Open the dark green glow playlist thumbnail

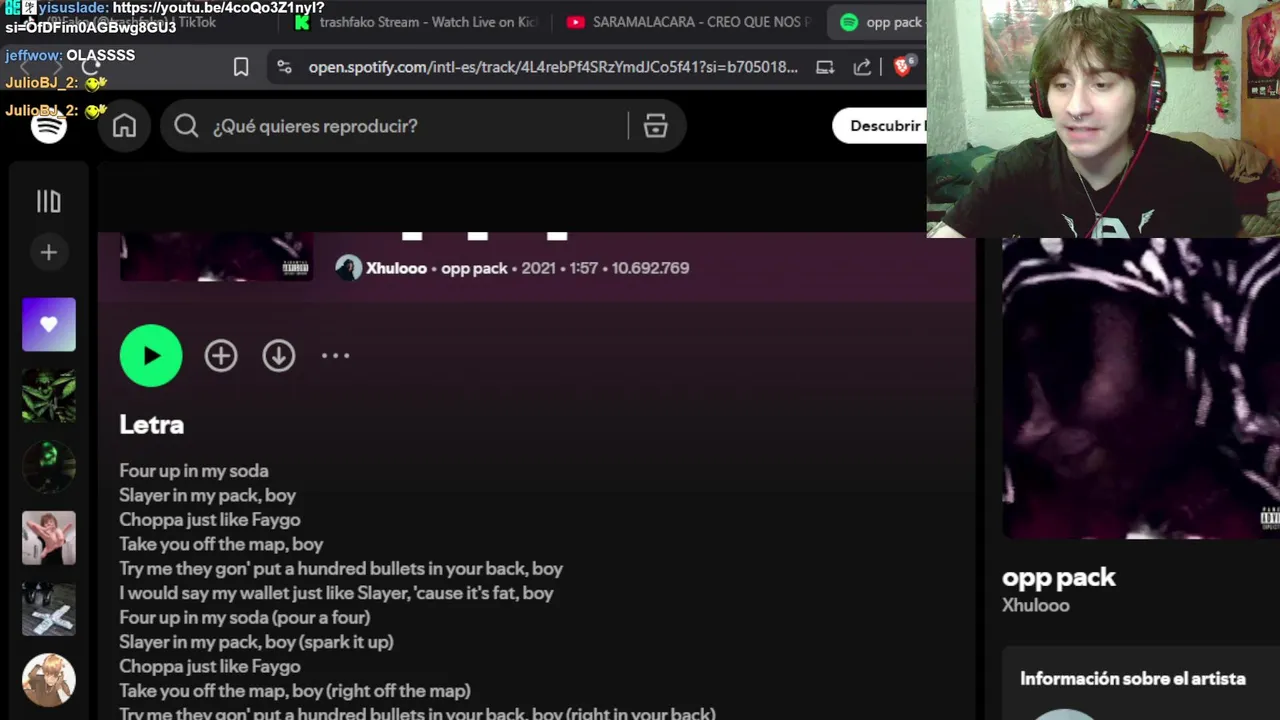[x=49, y=467]
